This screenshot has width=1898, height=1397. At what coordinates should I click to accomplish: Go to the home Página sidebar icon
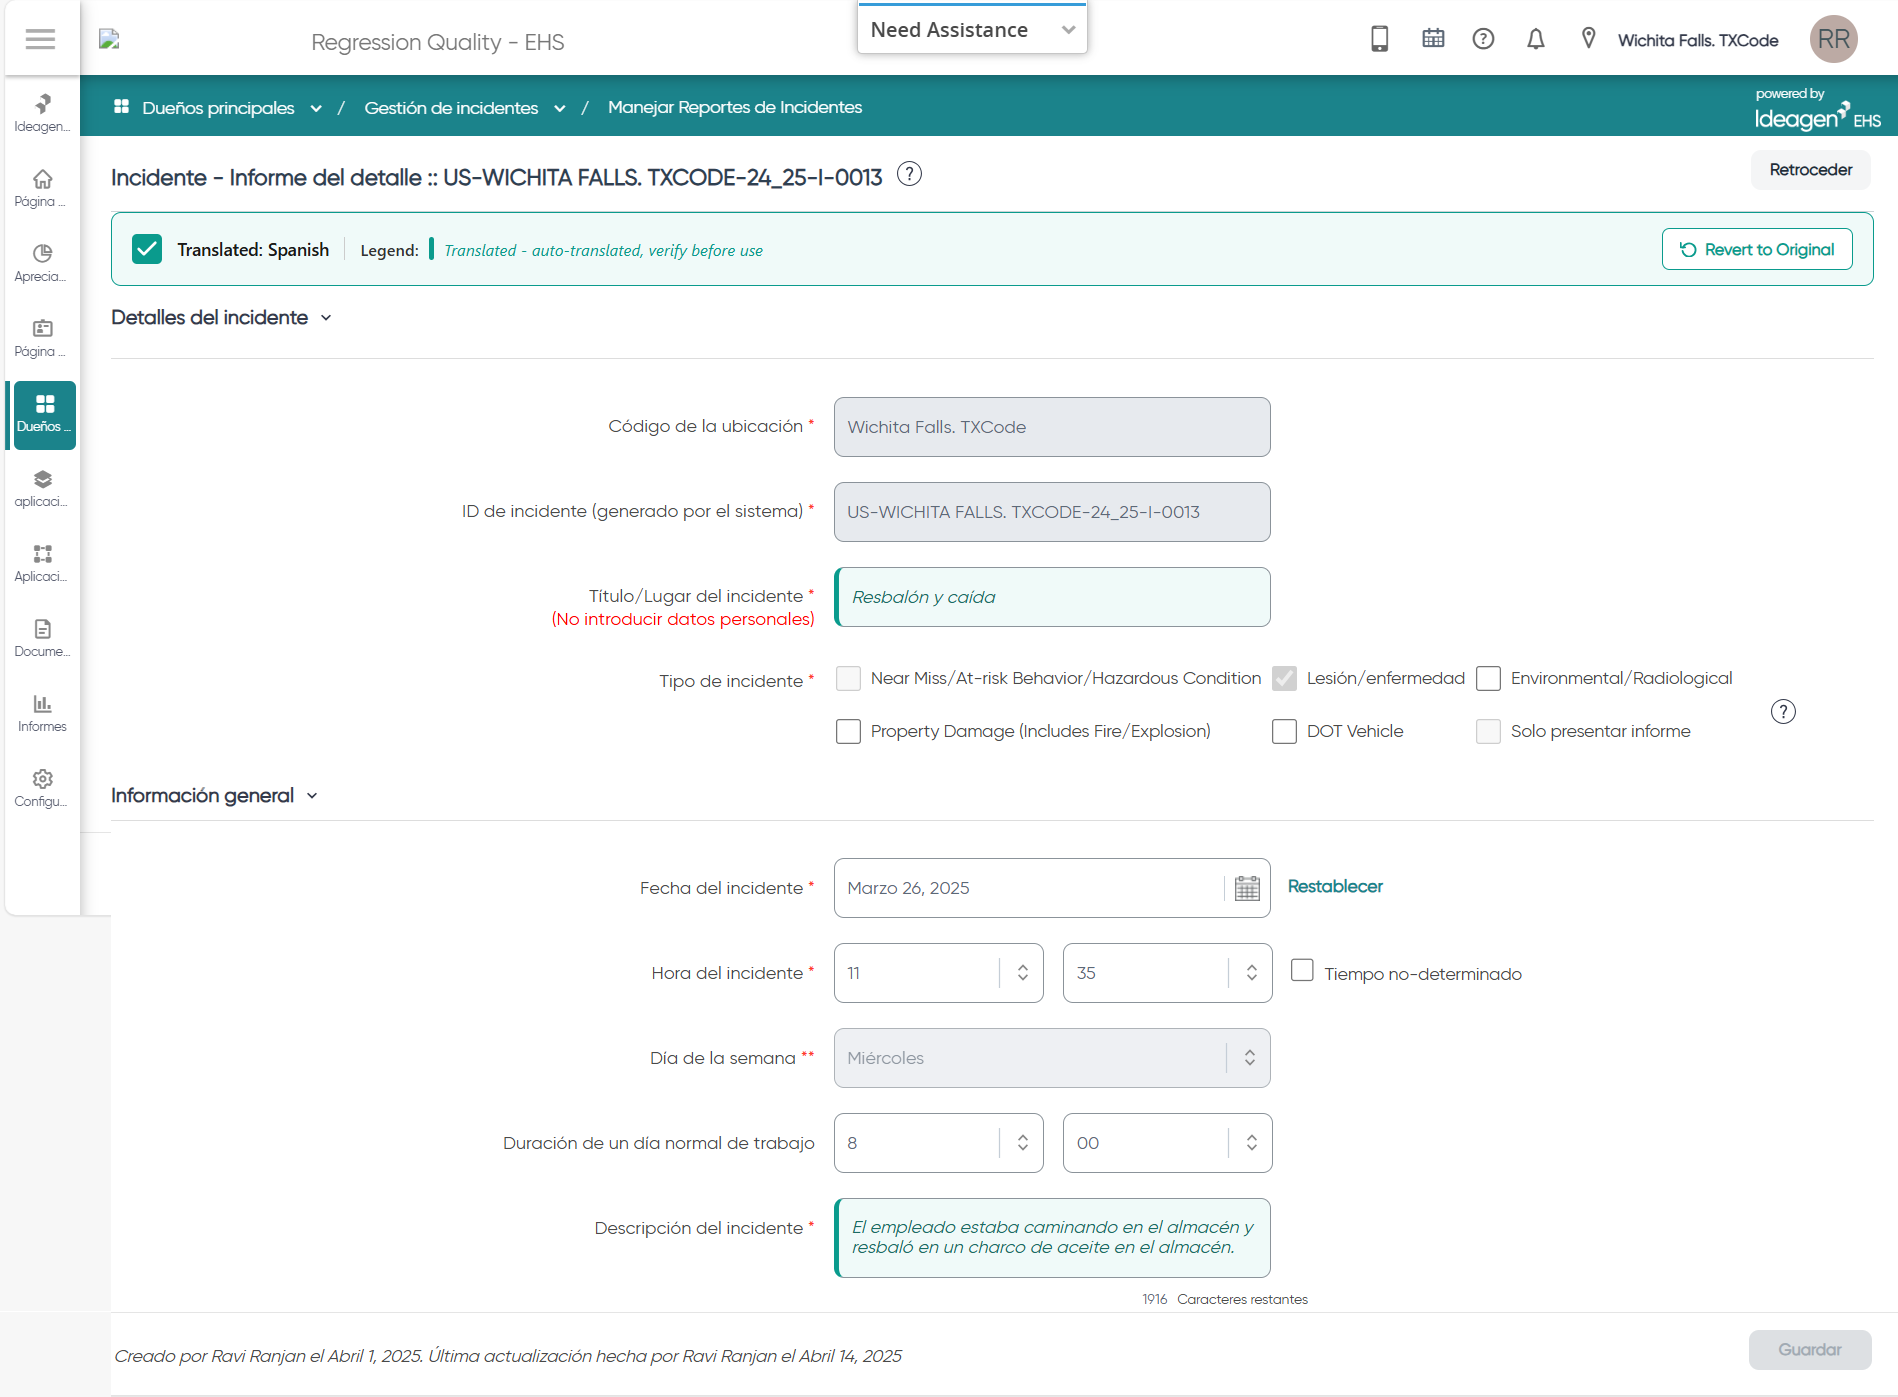42,187
